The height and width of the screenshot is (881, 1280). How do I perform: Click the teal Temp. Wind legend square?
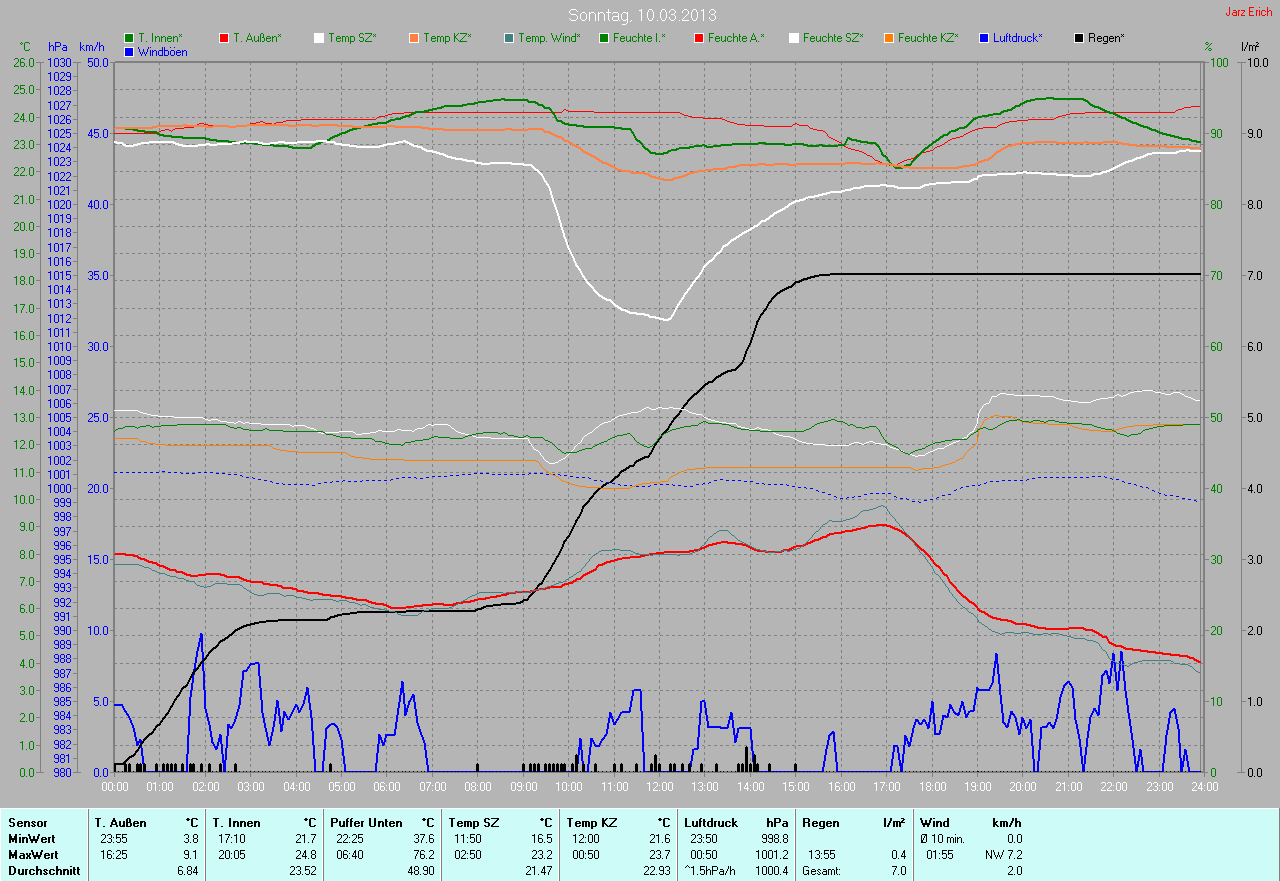click(x=509, y=38)
